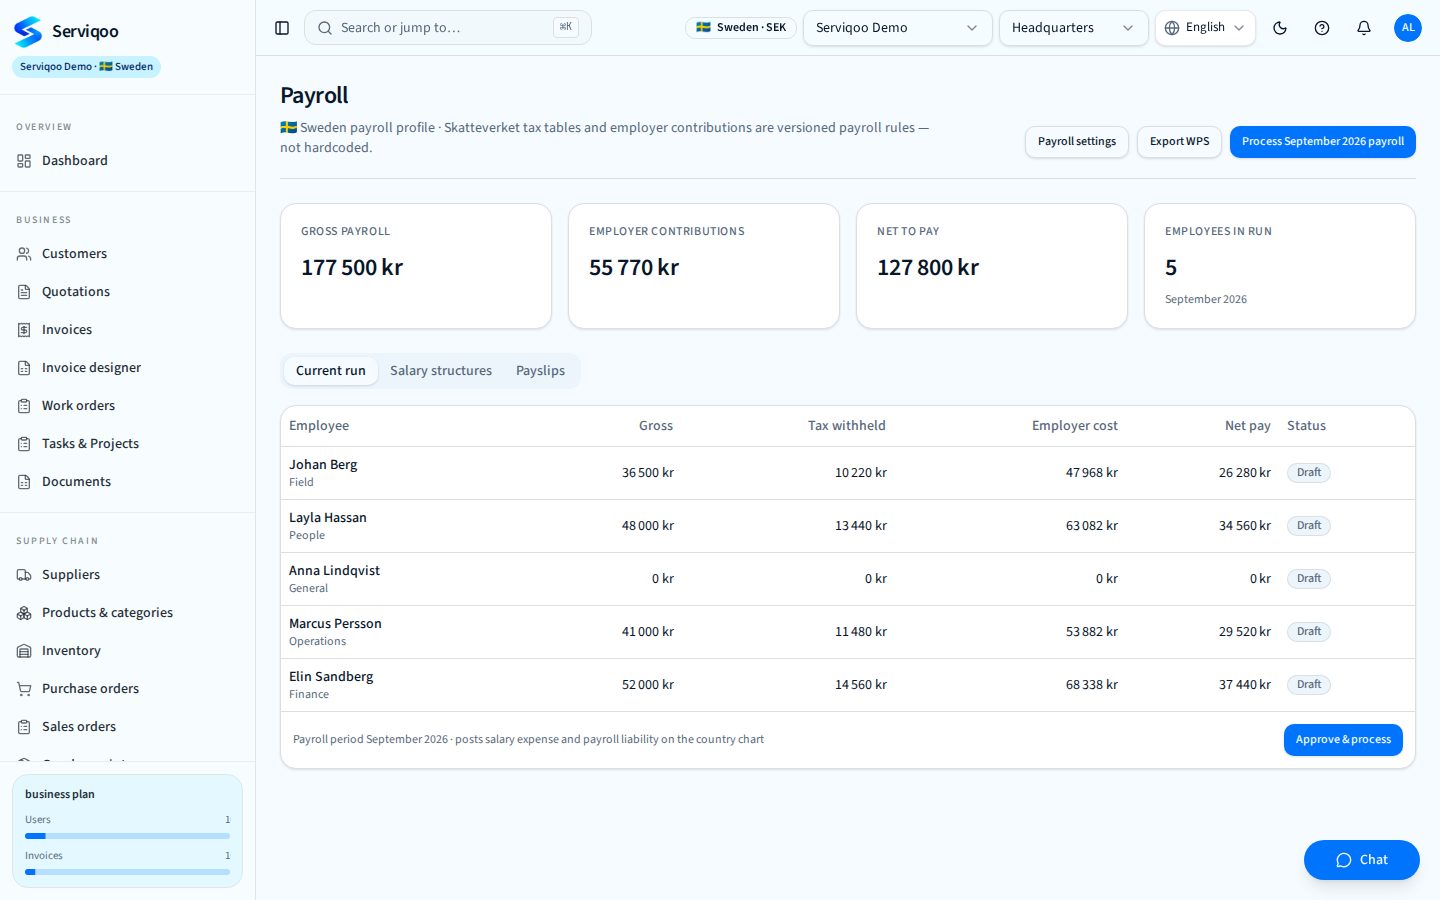The image size is (1440, 900).
Task: Click Anna Lindqvist's Draft status badge
Action: coord(1309,579)
